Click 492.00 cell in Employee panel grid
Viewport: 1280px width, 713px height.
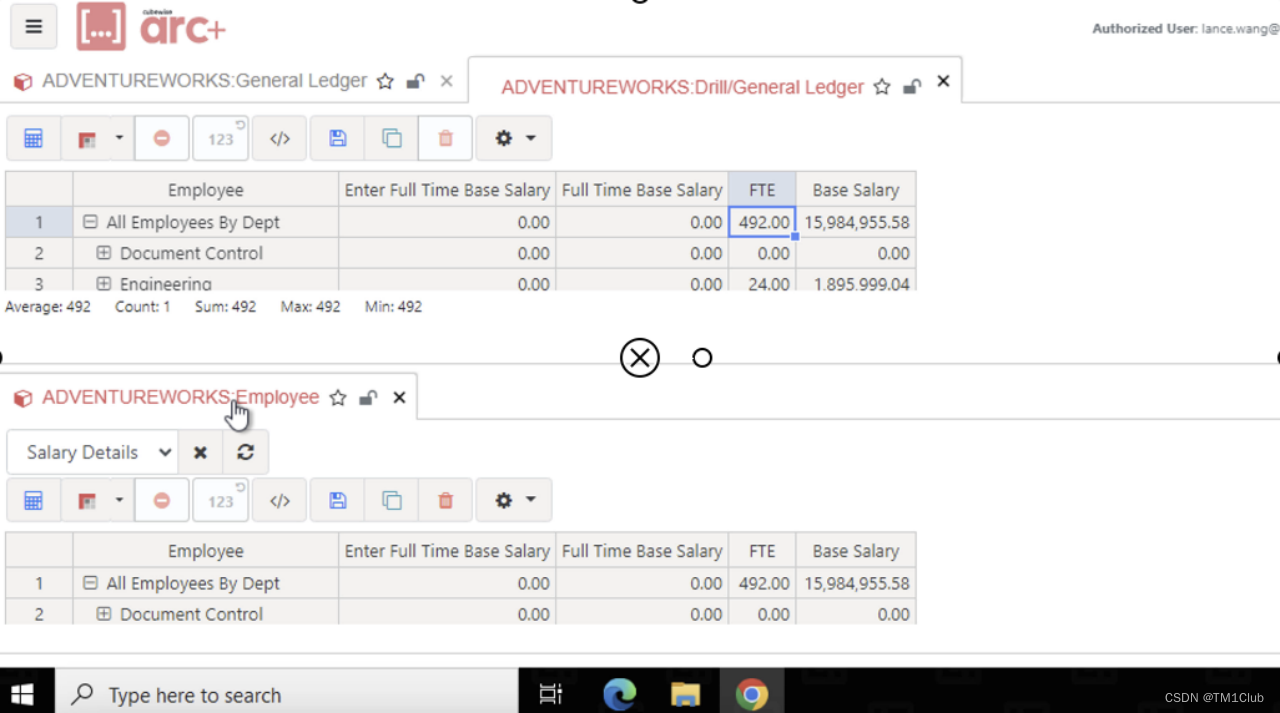[x=762, y=584]
